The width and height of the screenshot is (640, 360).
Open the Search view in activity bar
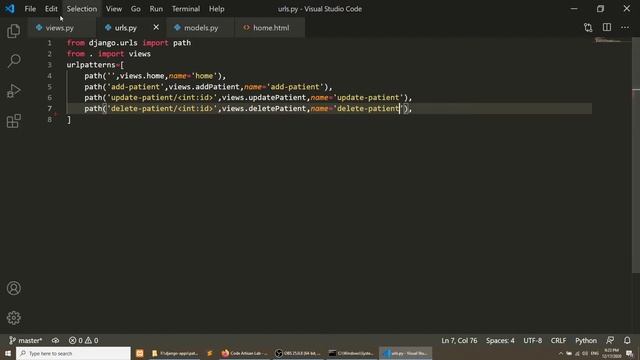[x=13, y=61]
